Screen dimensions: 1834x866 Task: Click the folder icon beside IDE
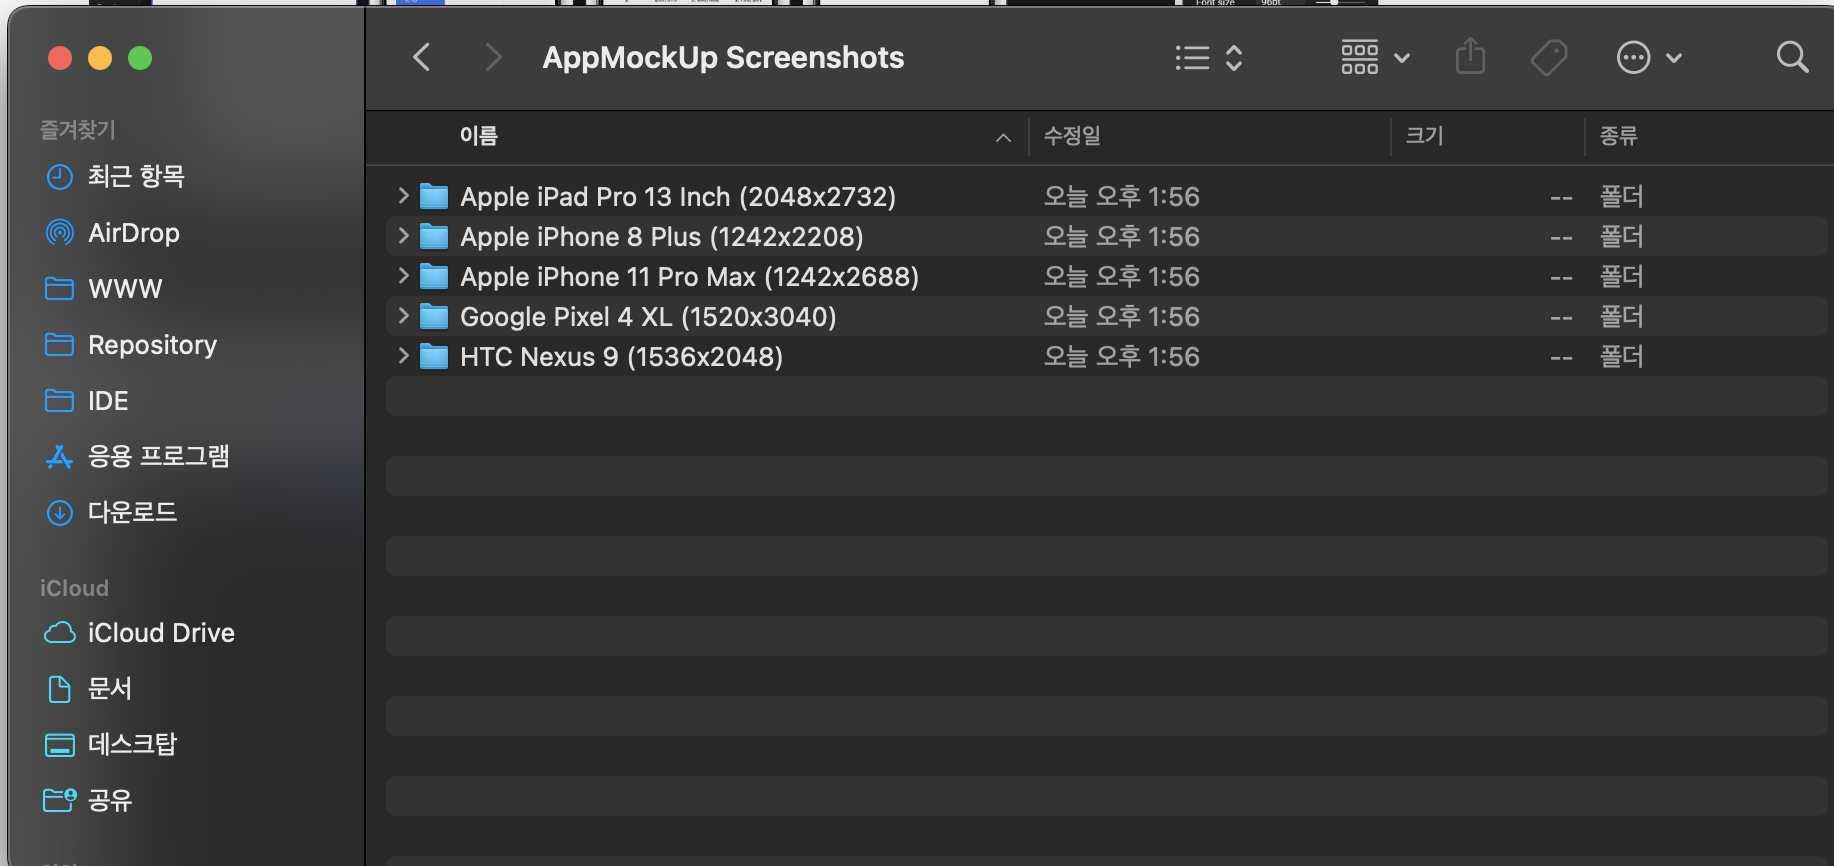click(60, 401)
